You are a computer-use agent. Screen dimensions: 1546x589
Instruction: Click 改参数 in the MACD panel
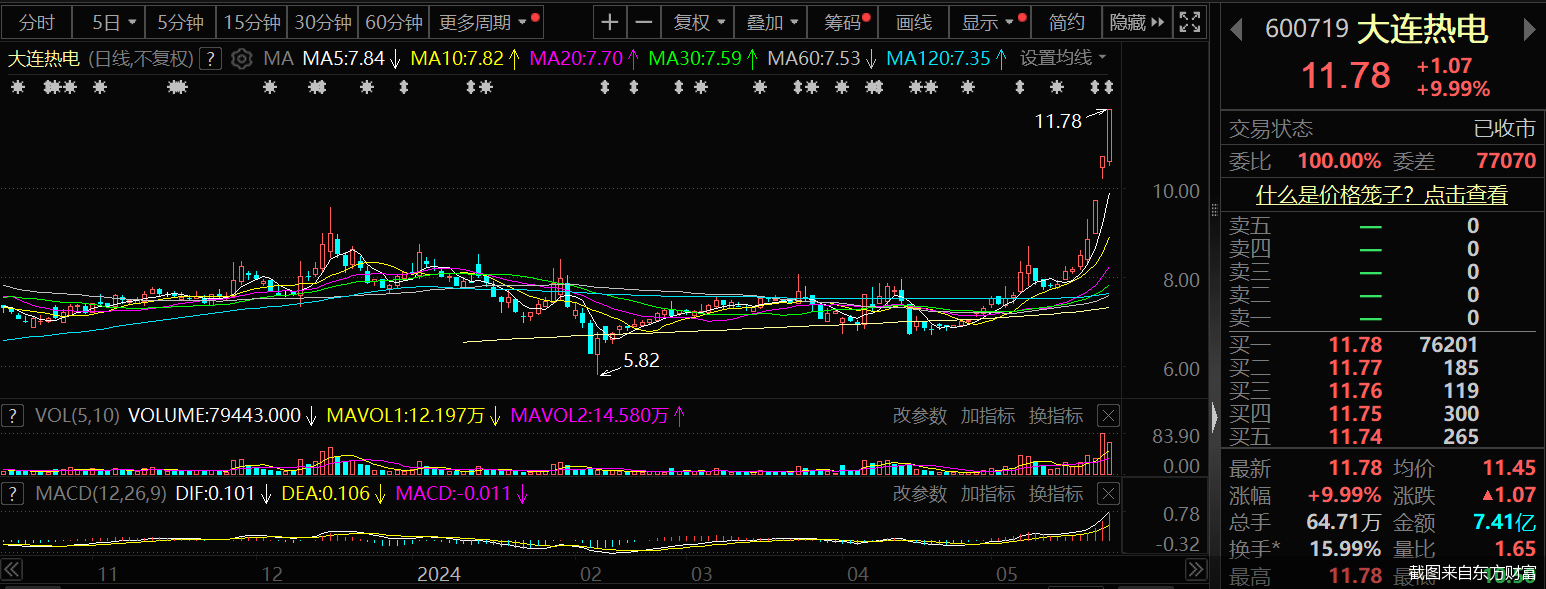pos(920,494)
